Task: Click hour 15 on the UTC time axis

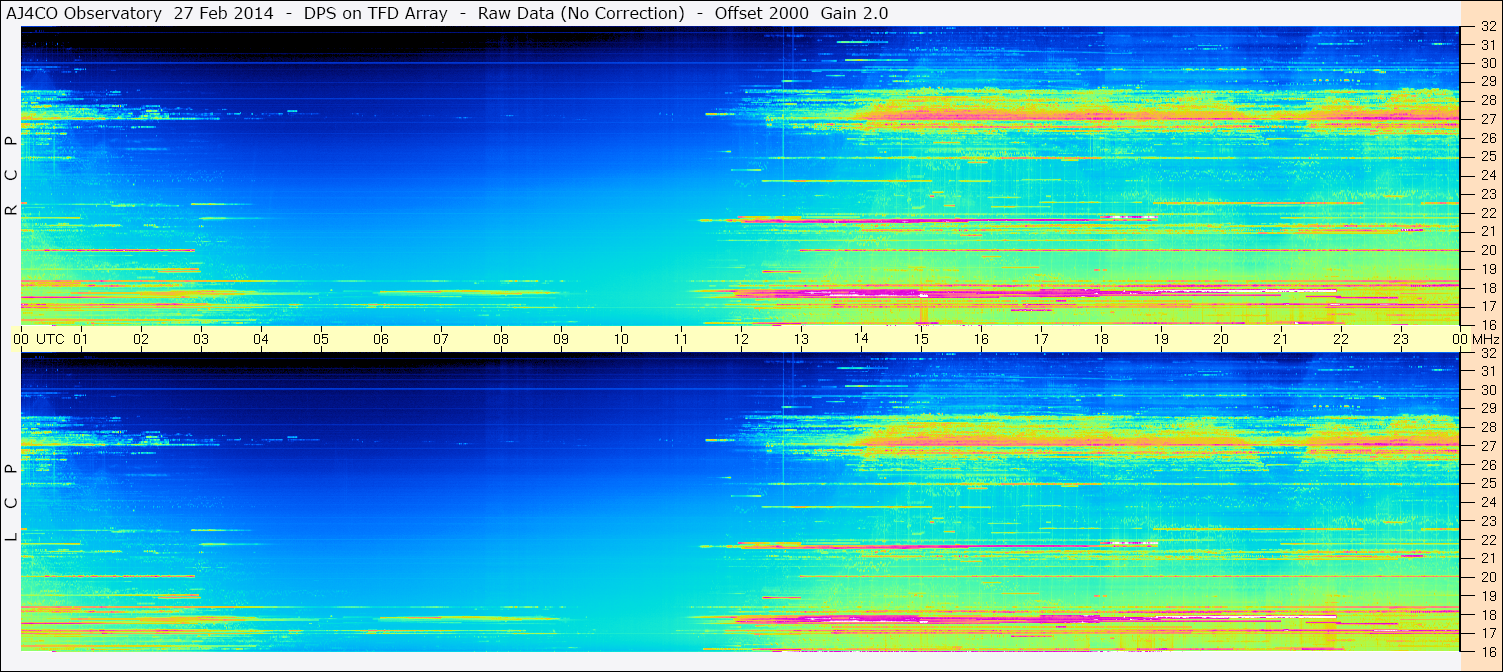Action: [921, 339]
